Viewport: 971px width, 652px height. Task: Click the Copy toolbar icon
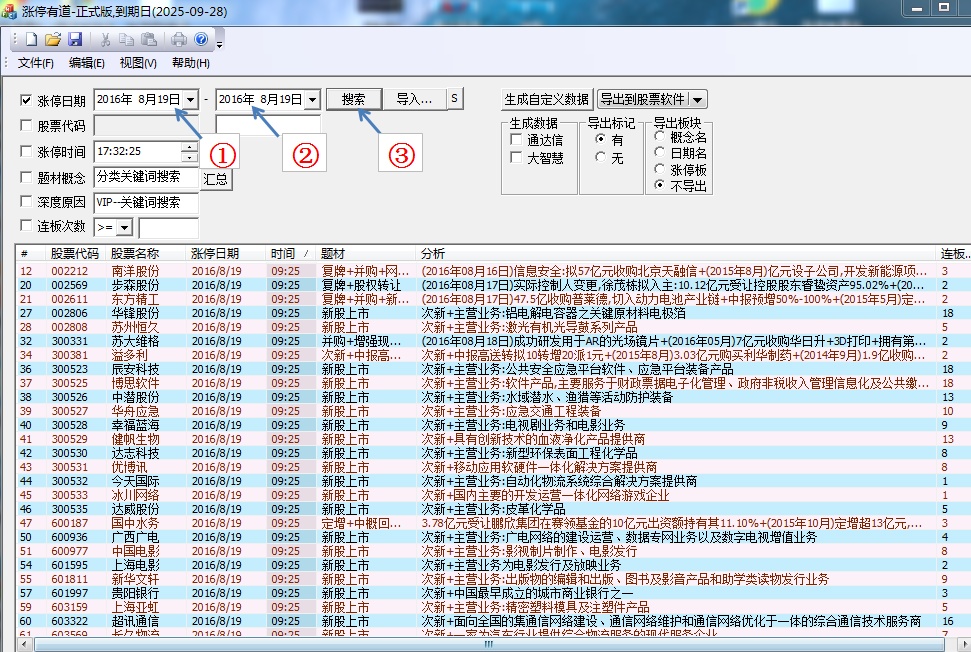pos(126,40)
